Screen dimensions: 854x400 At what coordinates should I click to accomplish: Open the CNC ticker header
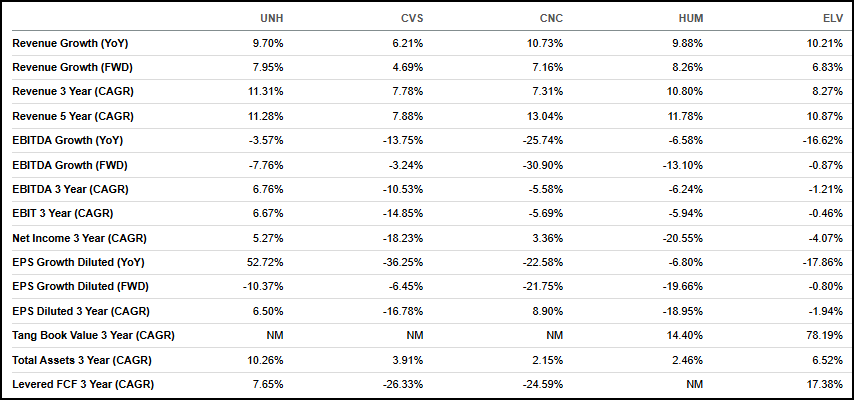point(550,19)
